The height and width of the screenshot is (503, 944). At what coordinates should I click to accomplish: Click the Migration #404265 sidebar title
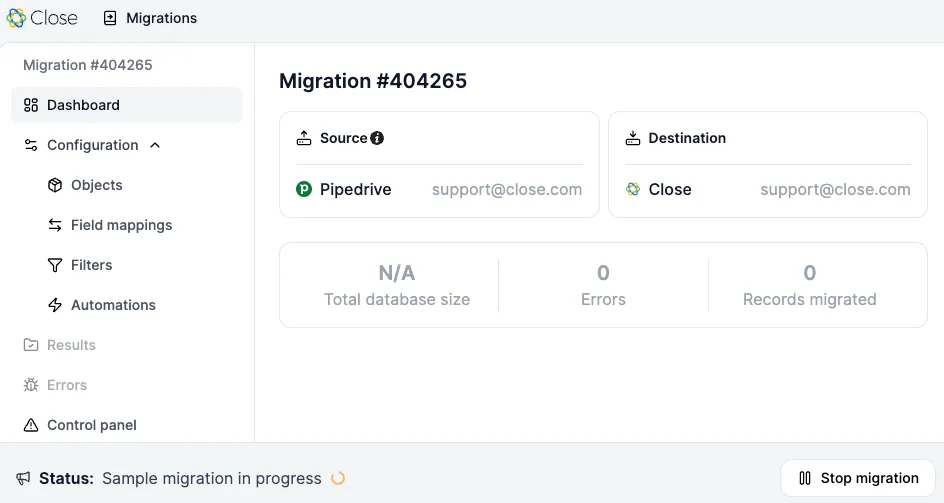[x=87, y=64]
